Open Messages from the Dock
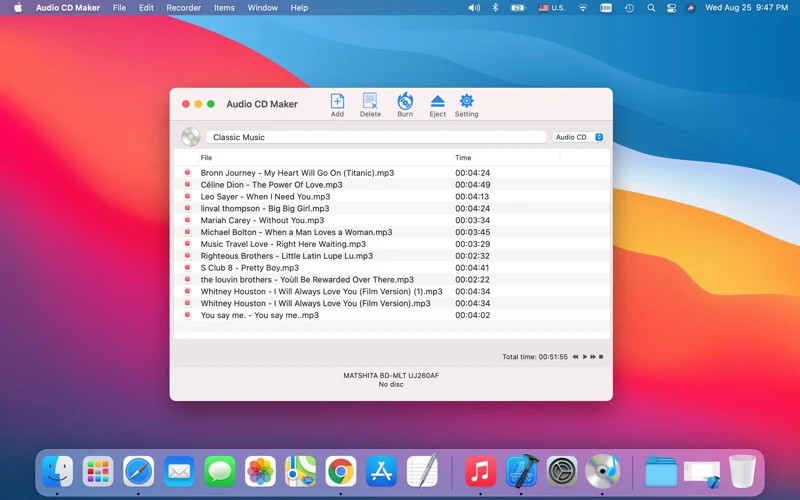The width and height of the screenshot is (800, 500). [x=219, y=471]
